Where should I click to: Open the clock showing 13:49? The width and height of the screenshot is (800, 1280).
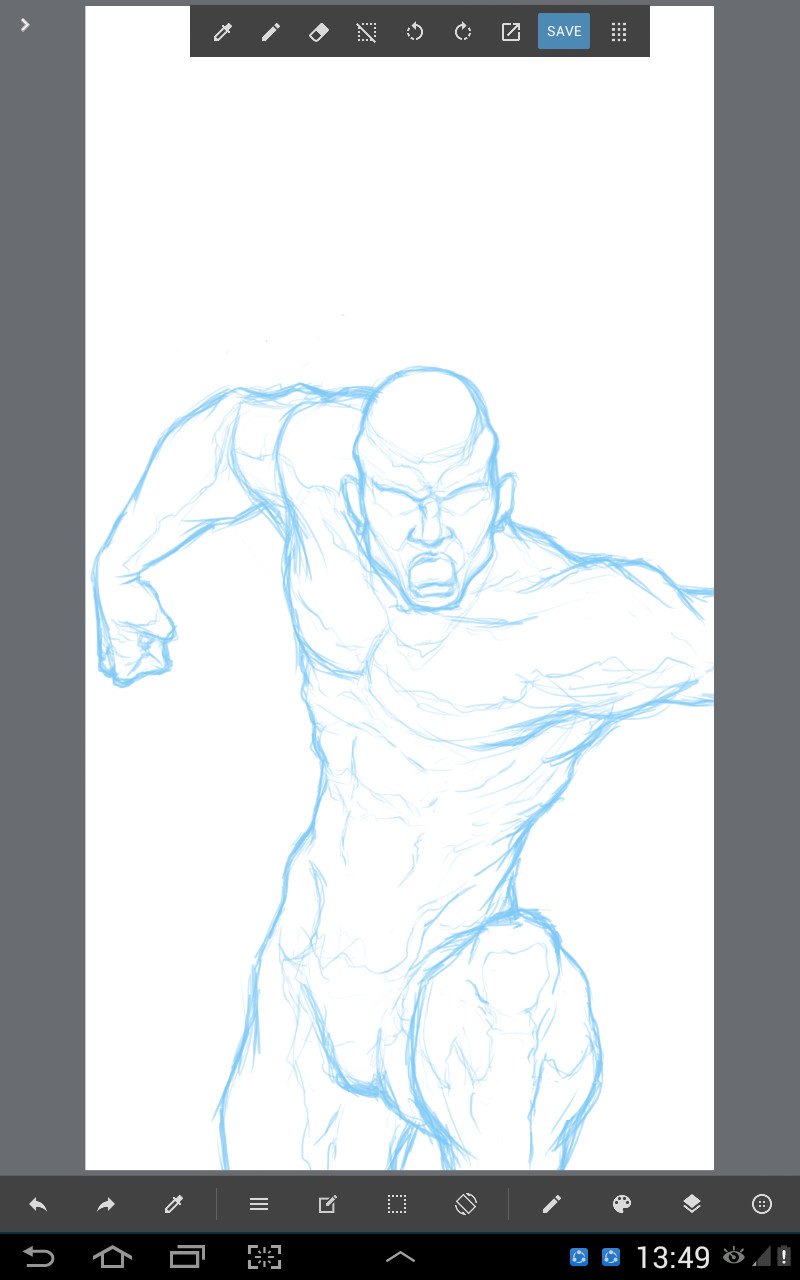(x=673, y=1257)
